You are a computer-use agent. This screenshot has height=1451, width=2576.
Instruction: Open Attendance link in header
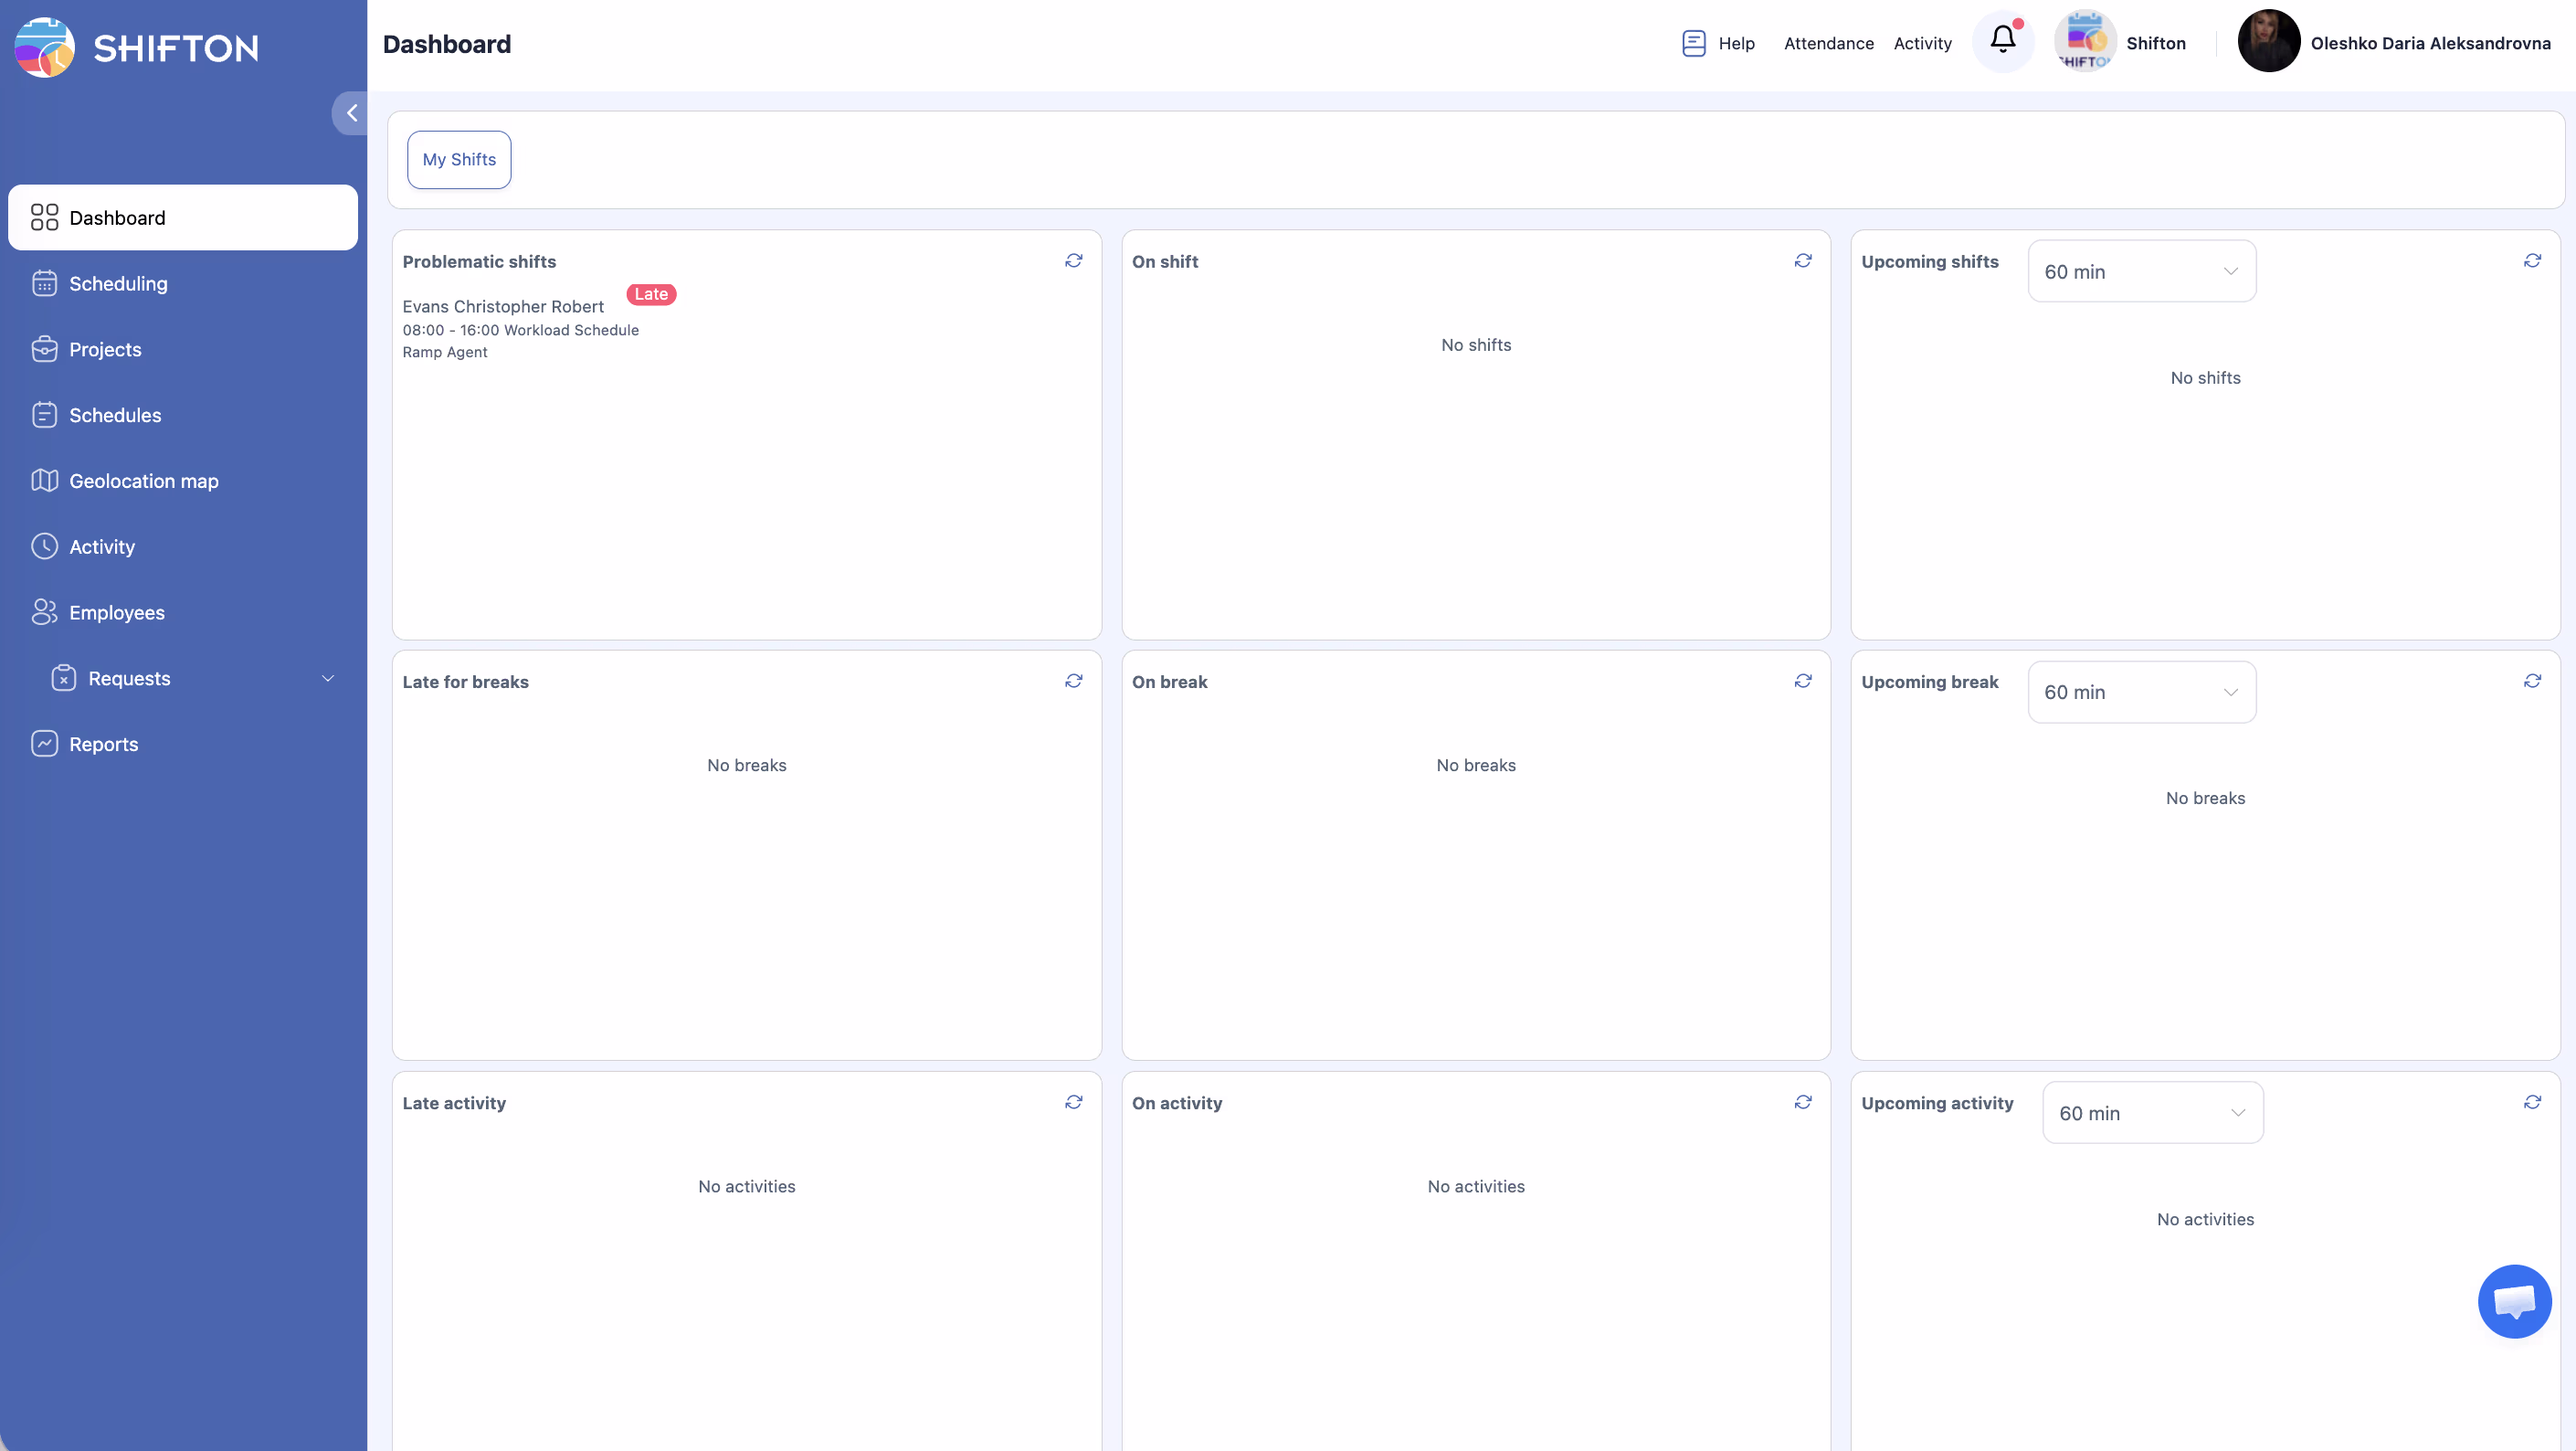(x=1828, y=43)
